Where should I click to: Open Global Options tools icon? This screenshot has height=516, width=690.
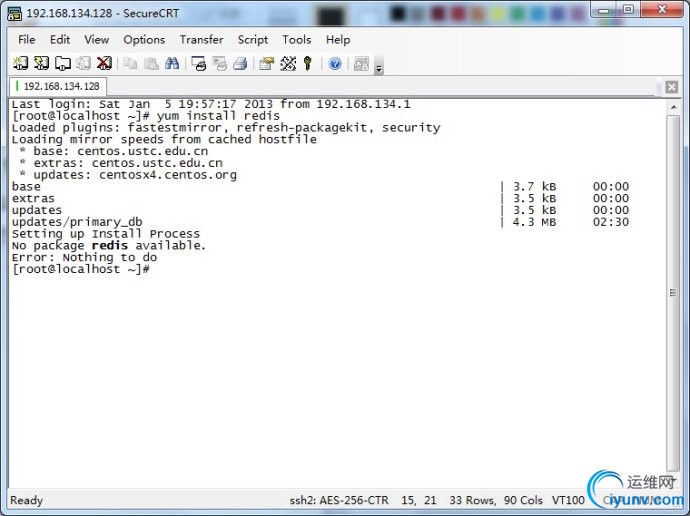pyautogui.click(x=288, y=64)
